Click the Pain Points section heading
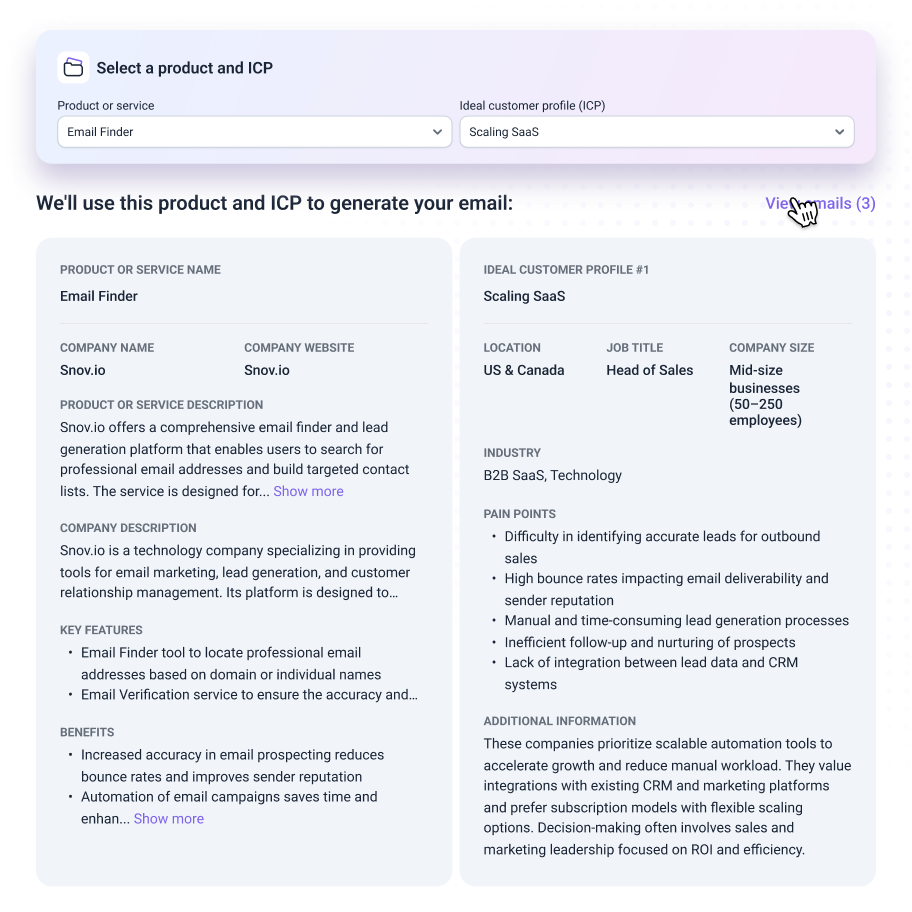This screenshot has width=912, height=912. 519,514
